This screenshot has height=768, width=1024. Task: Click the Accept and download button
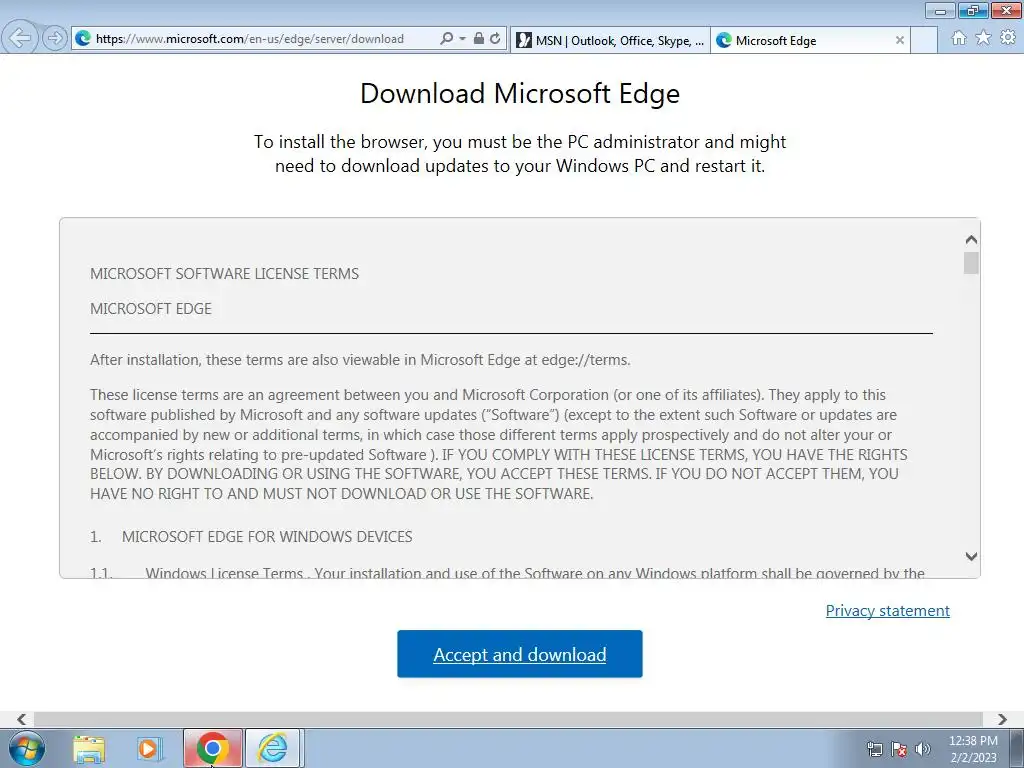[x=520, y=654]
